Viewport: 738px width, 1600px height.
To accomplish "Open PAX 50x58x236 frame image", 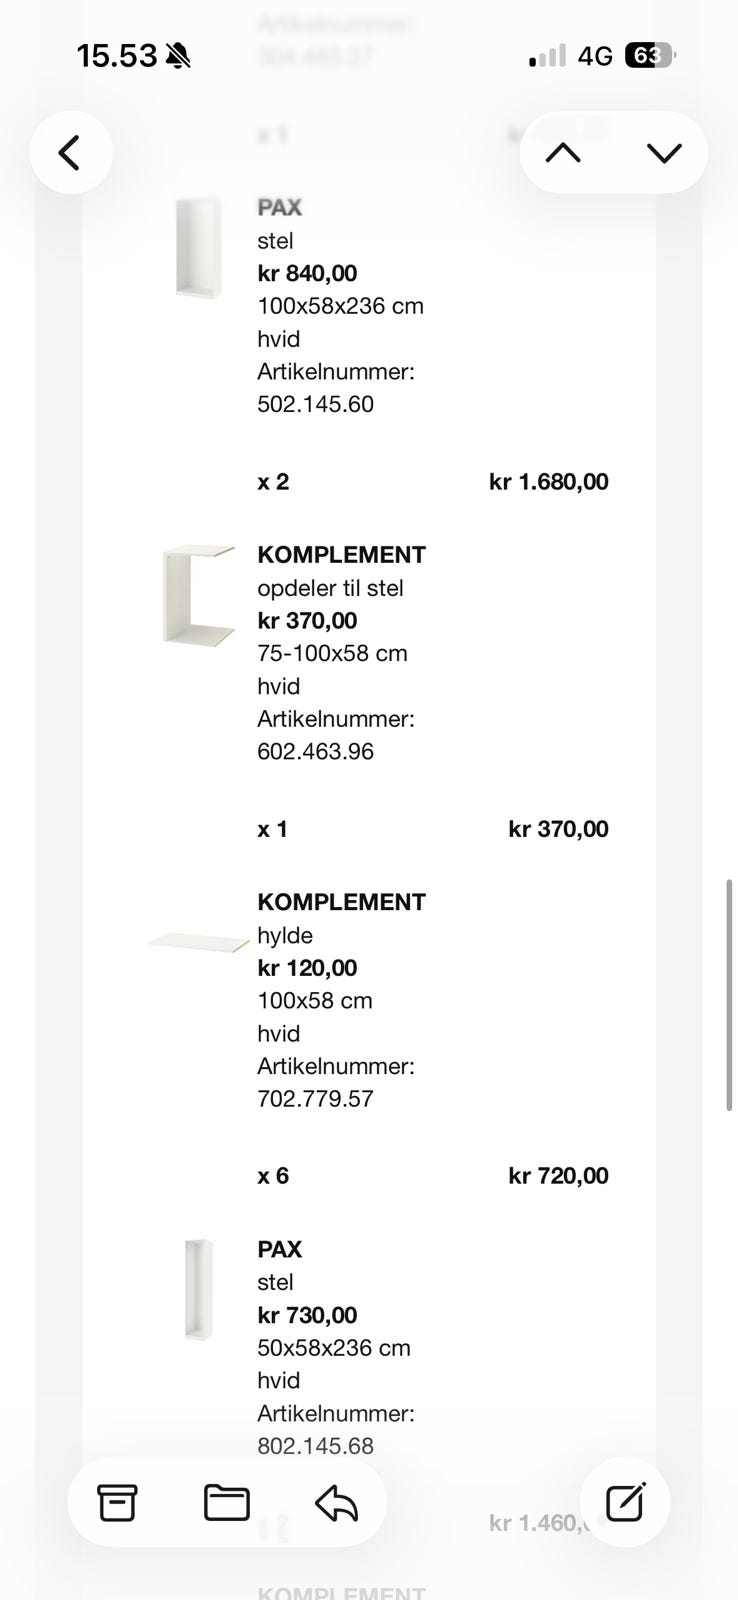I will [x=199, y=1289].
